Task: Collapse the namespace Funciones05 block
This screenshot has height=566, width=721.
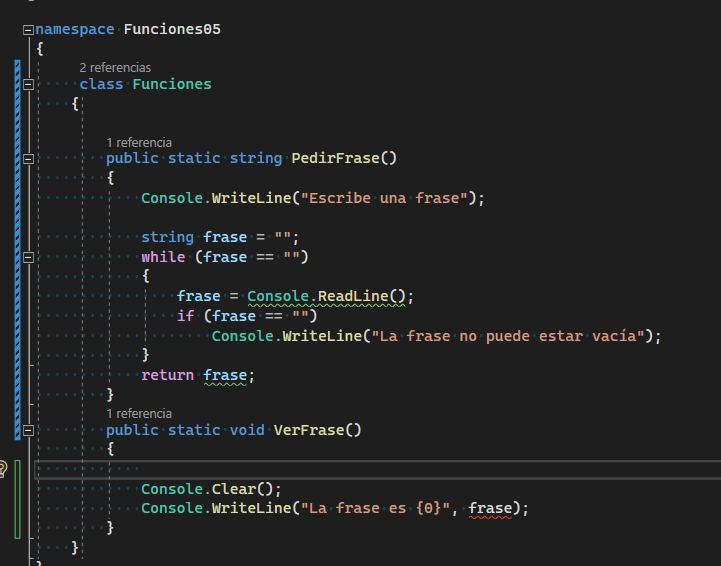Action: tap(28, 30)
